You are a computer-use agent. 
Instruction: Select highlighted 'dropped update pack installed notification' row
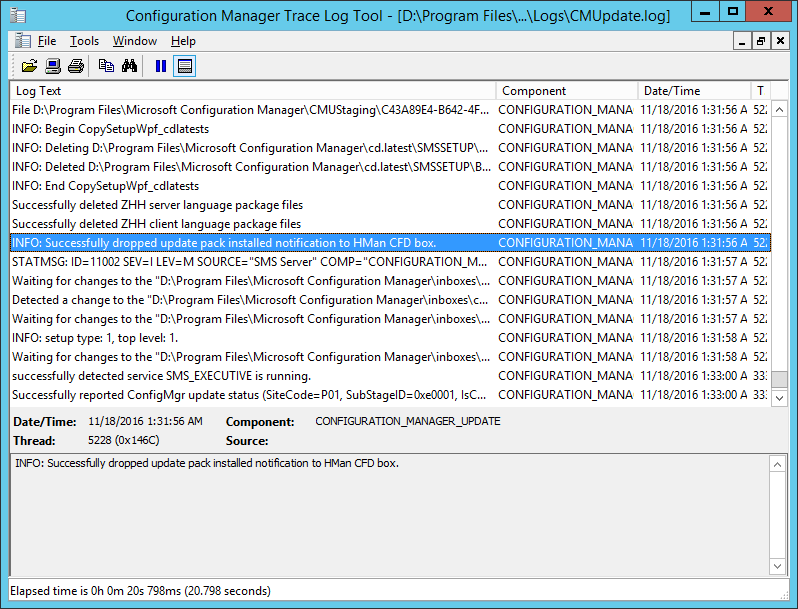click(390, 243)
